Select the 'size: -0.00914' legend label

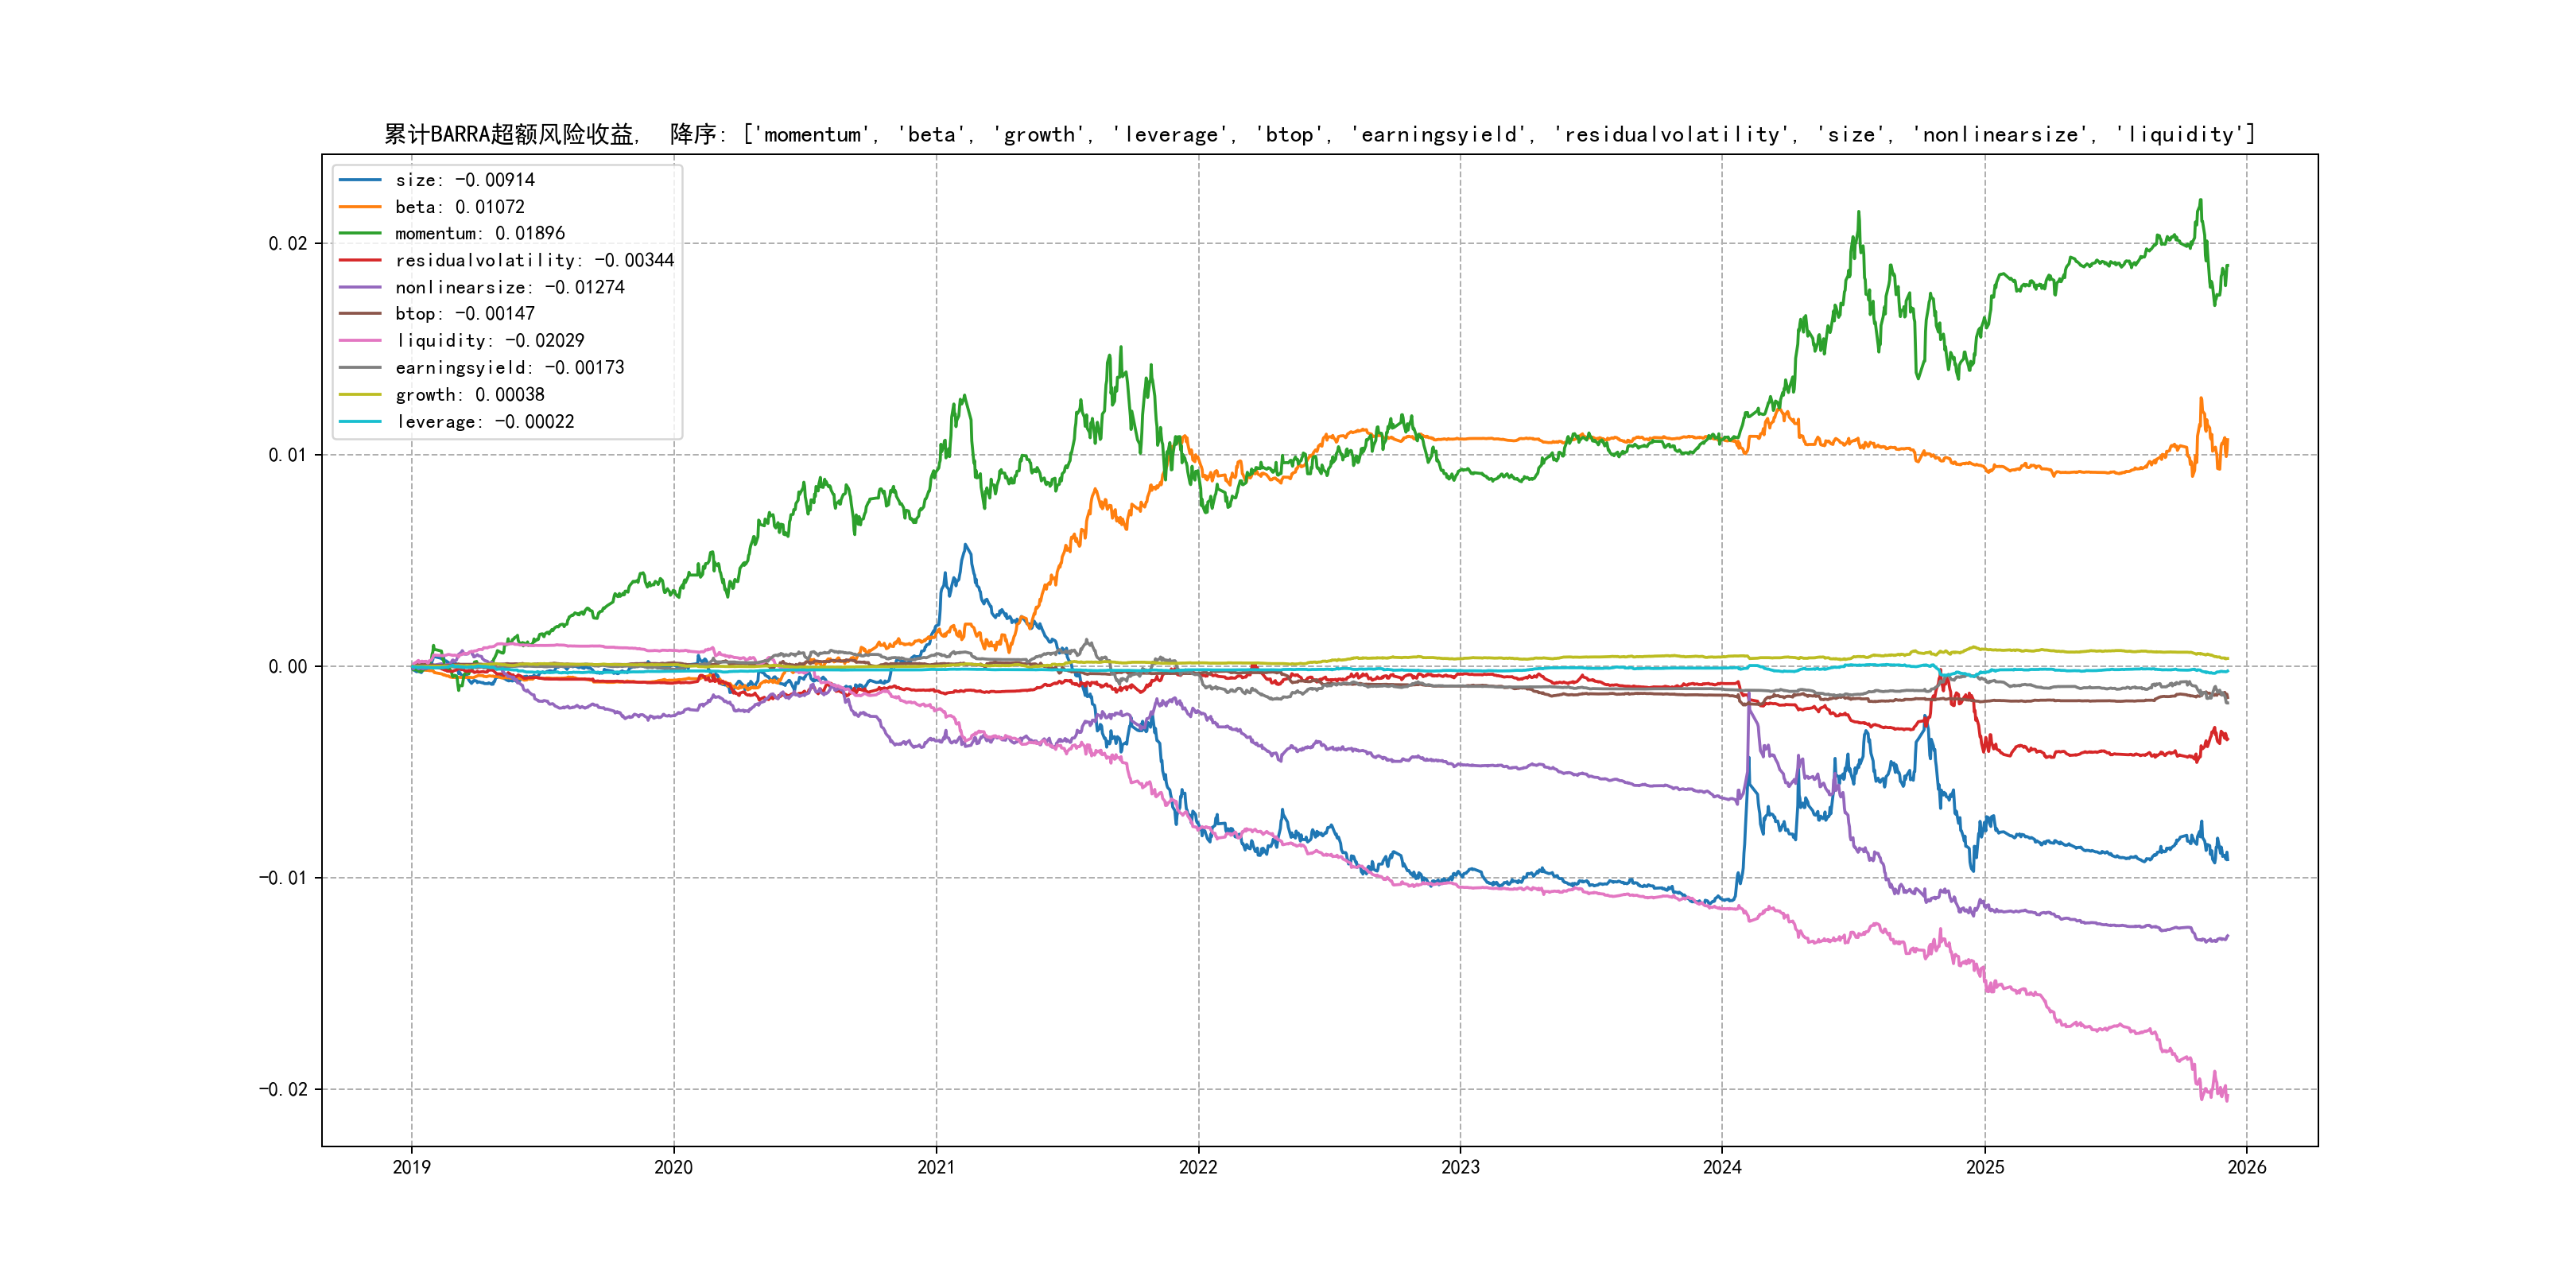[465, 180]
